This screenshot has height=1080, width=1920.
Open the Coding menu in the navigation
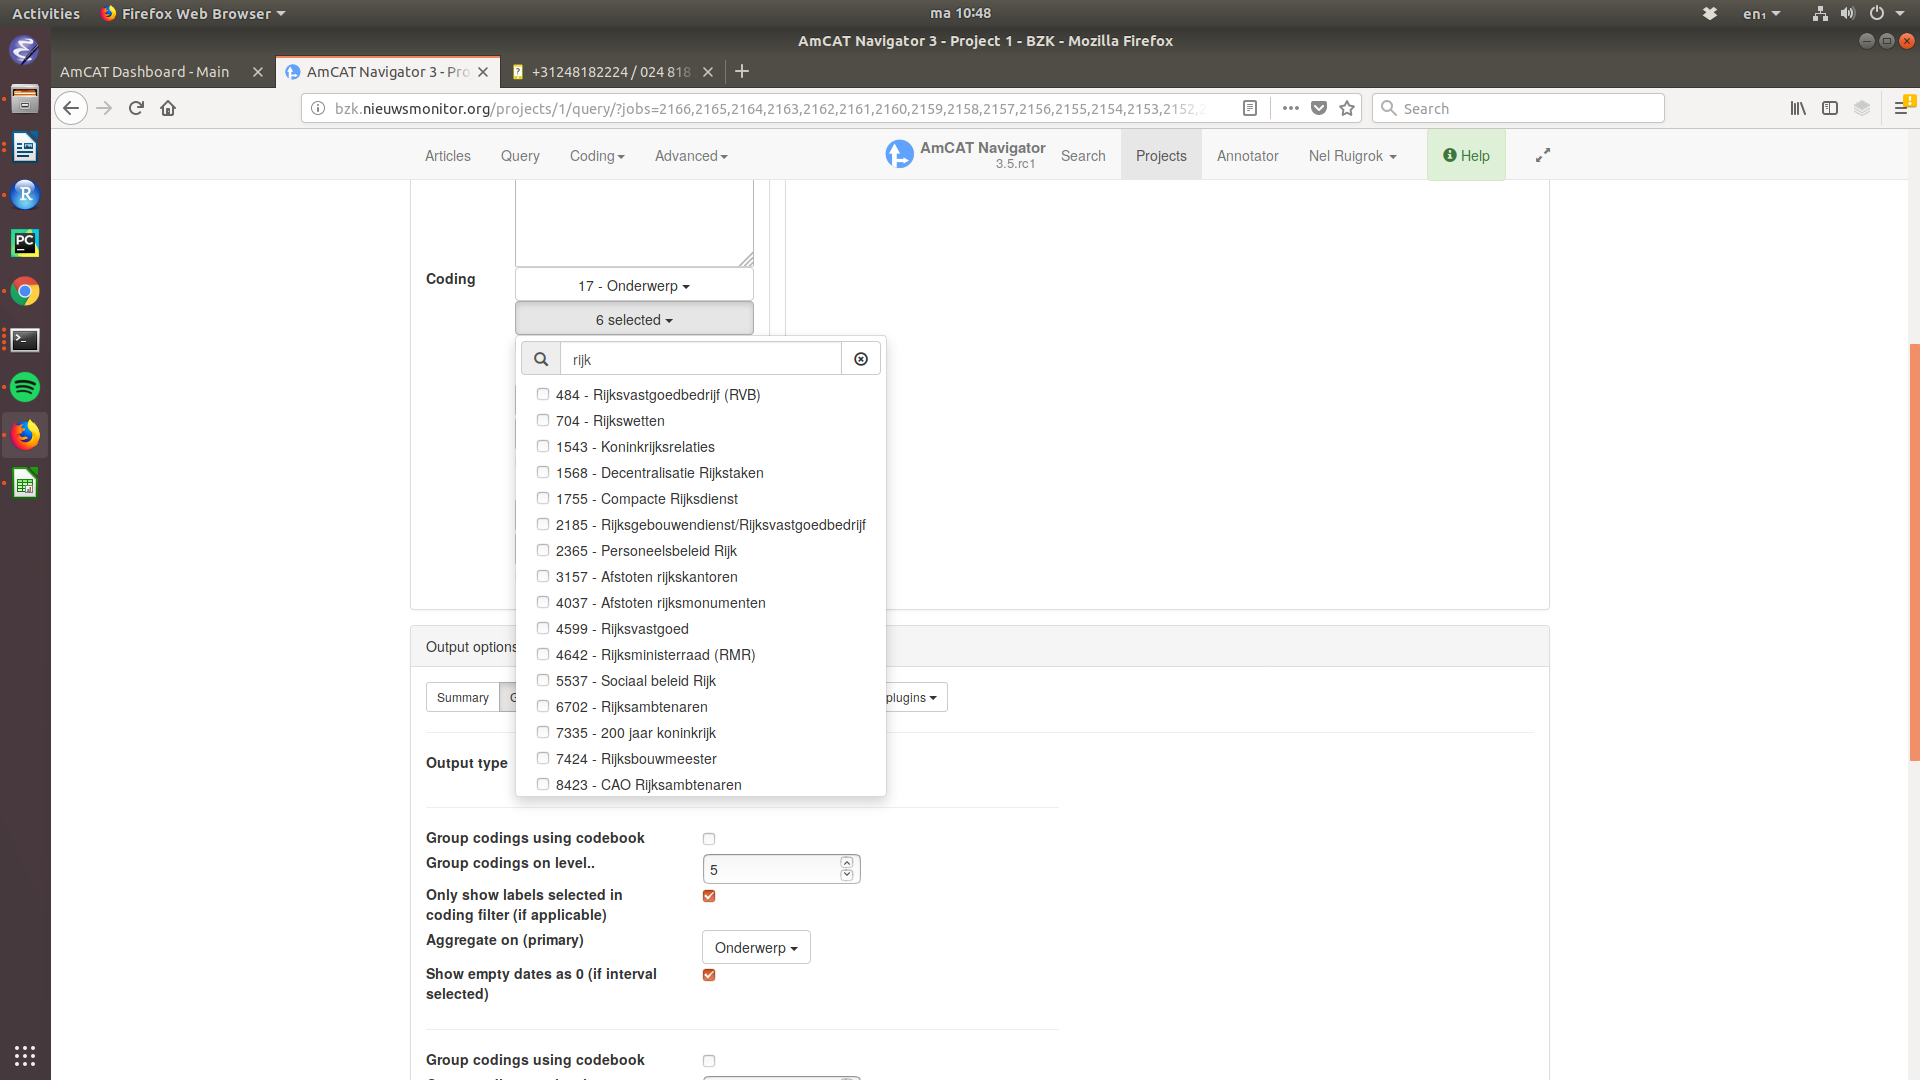click(x=596, y=156)
